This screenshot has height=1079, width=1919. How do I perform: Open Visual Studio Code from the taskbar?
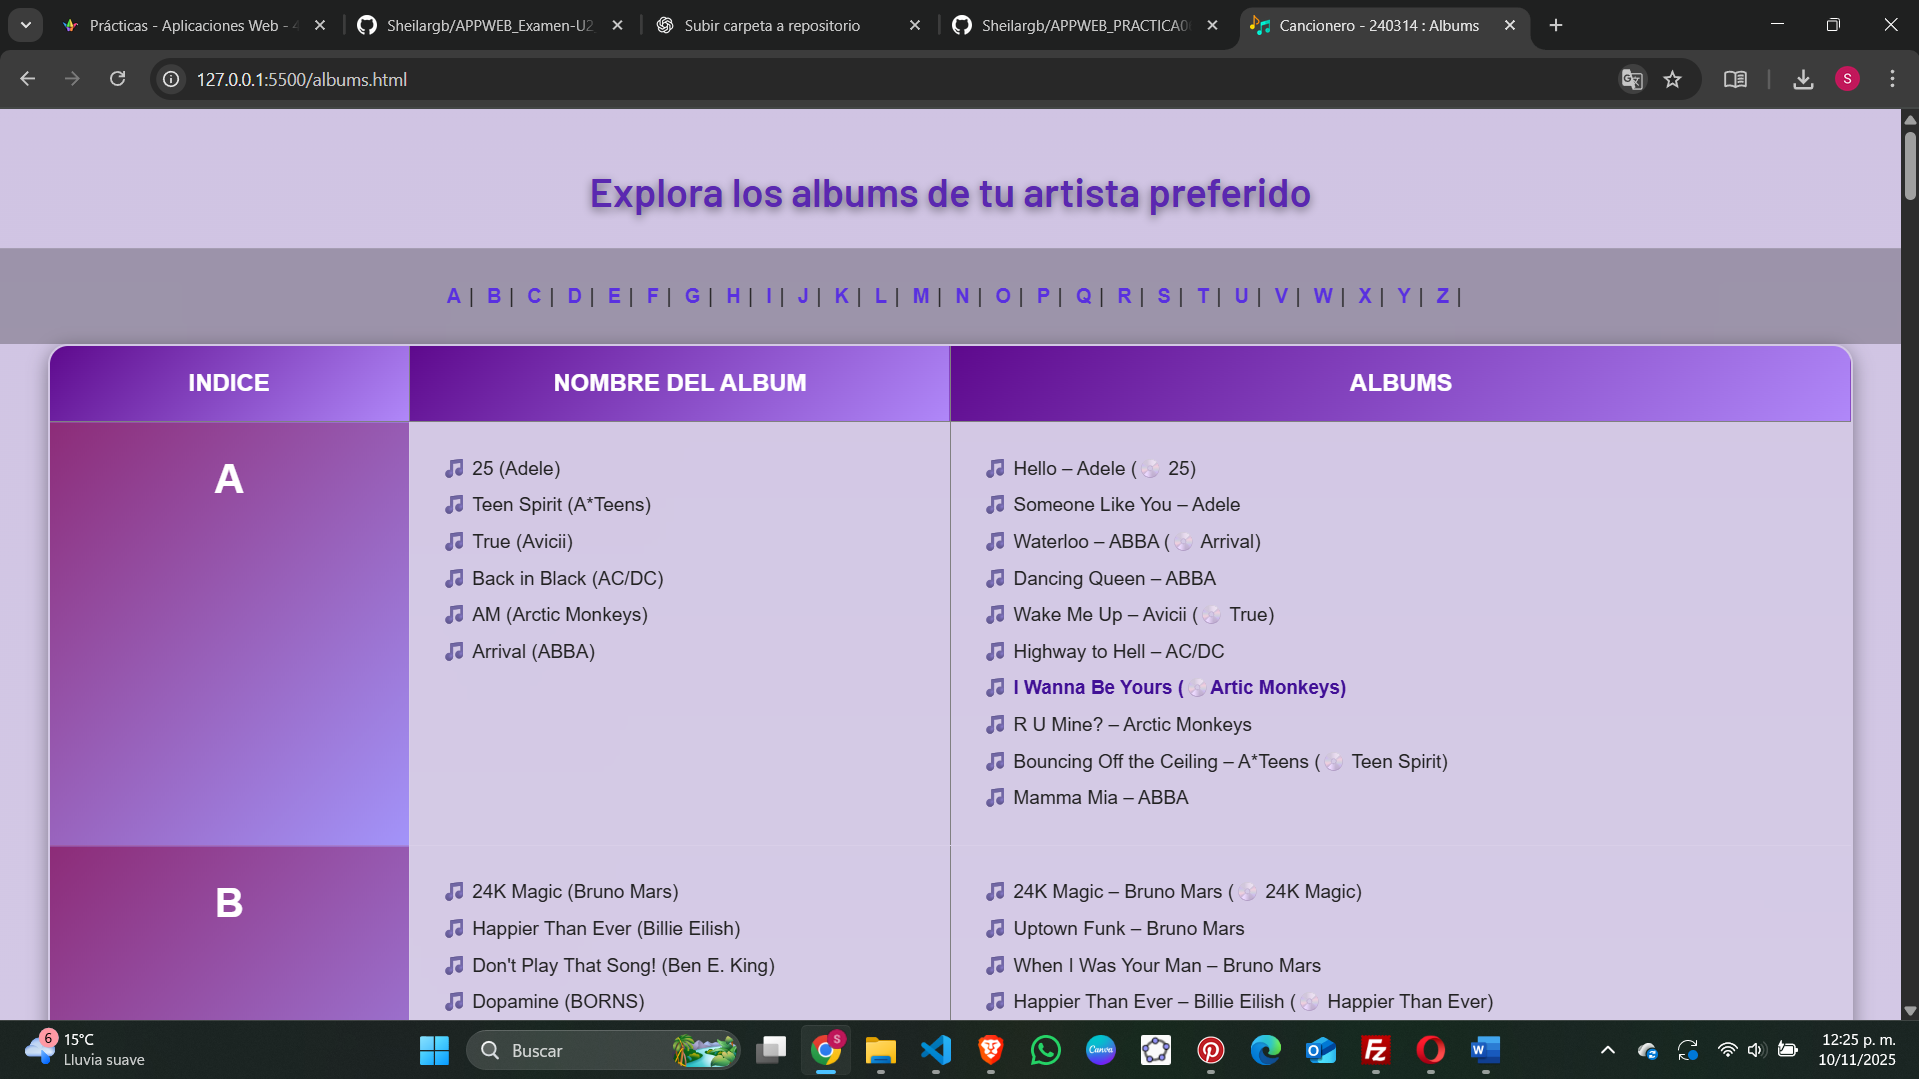tap(936, 1050)
